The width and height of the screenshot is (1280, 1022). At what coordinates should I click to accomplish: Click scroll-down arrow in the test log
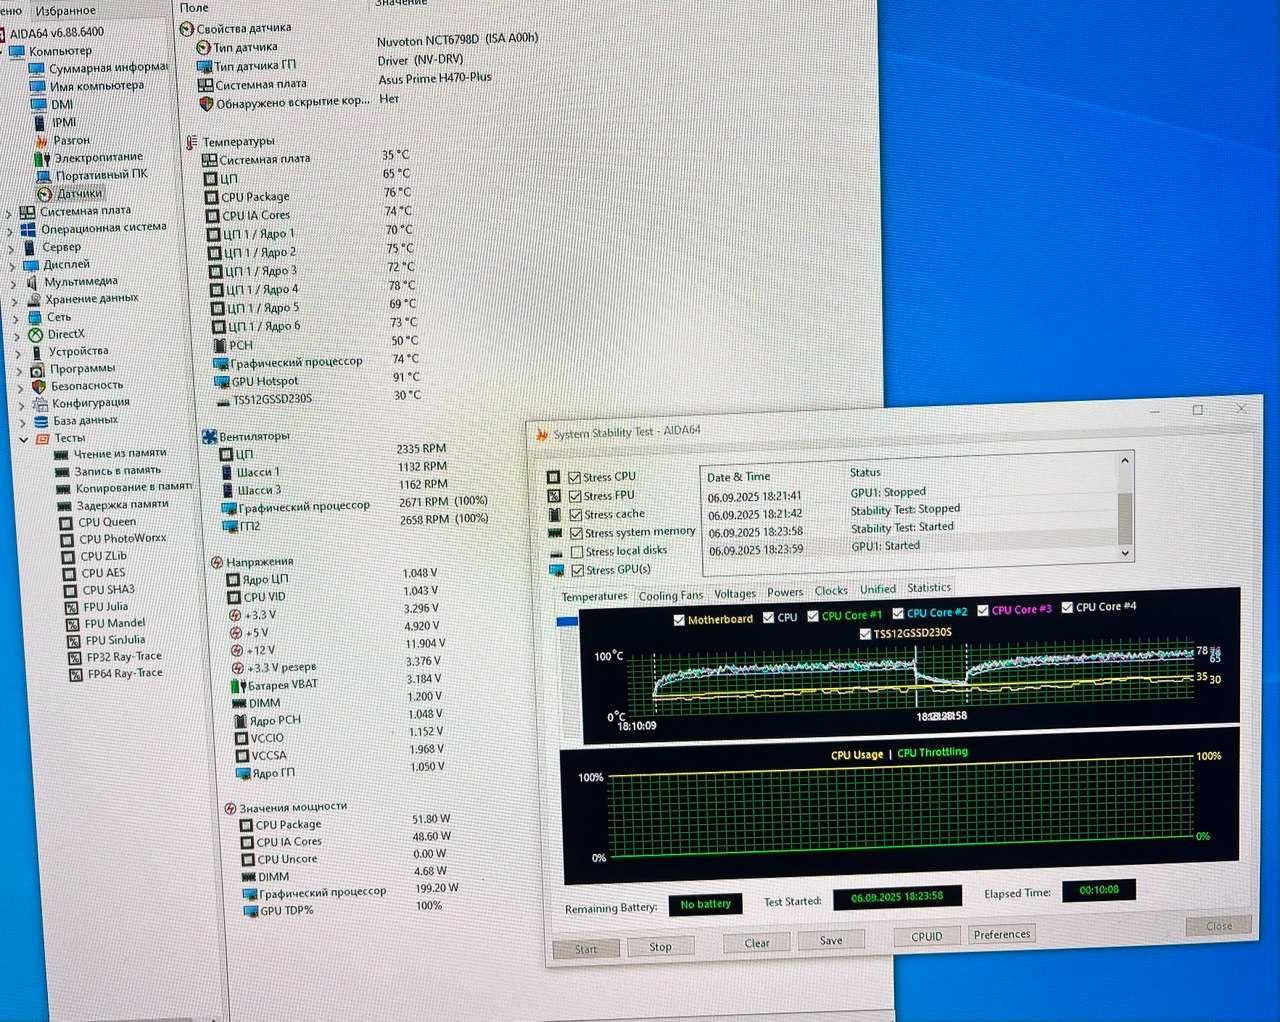point(1125,553)
